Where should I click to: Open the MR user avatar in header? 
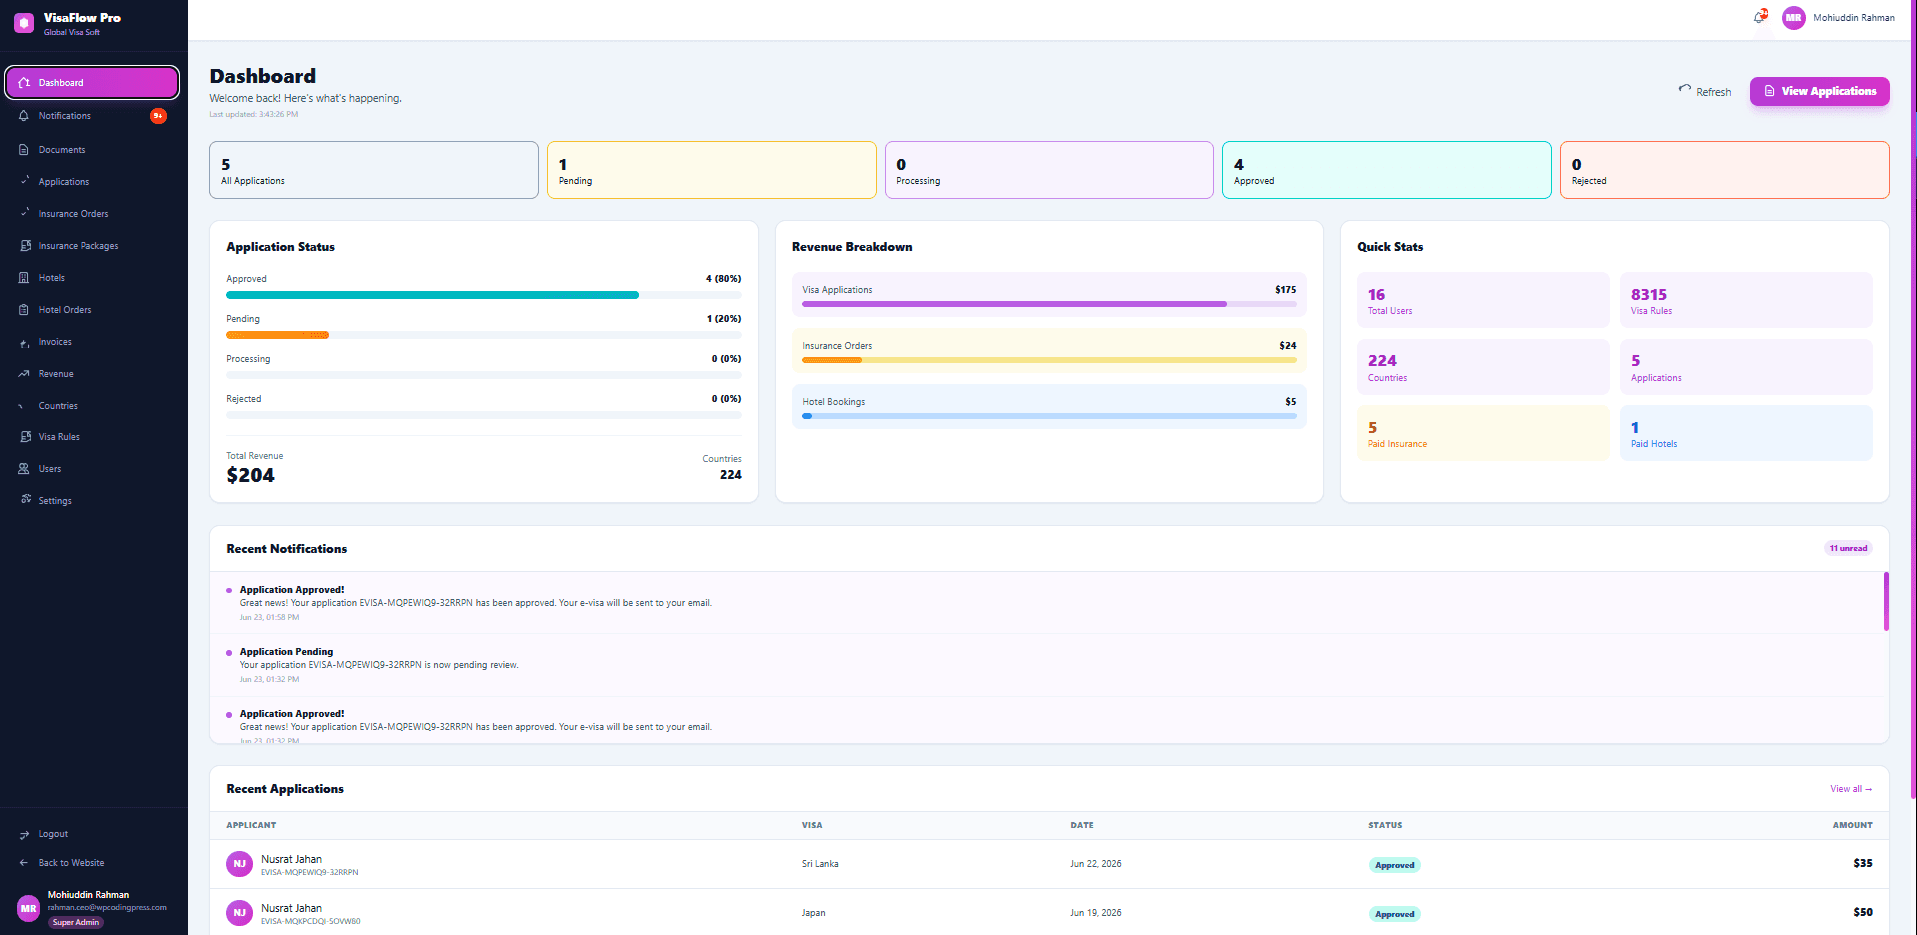1794,17
